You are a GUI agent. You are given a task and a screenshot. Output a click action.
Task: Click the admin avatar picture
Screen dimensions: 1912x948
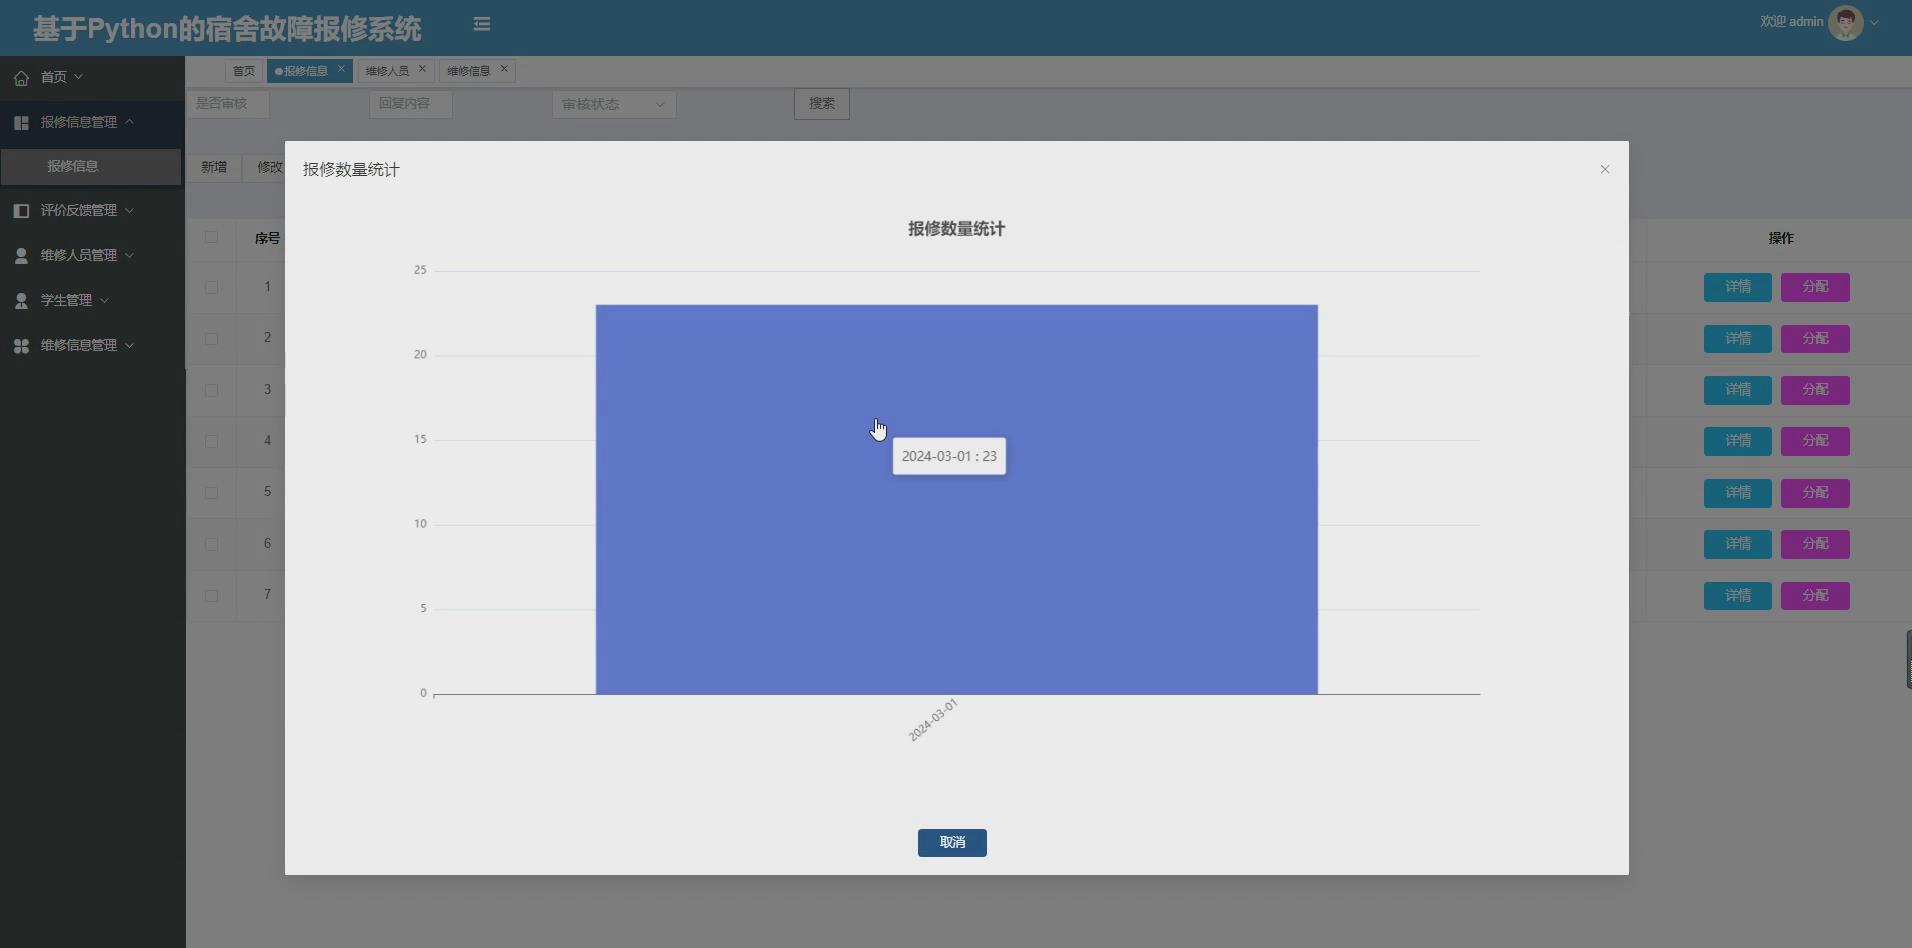tap(1845, 22)
